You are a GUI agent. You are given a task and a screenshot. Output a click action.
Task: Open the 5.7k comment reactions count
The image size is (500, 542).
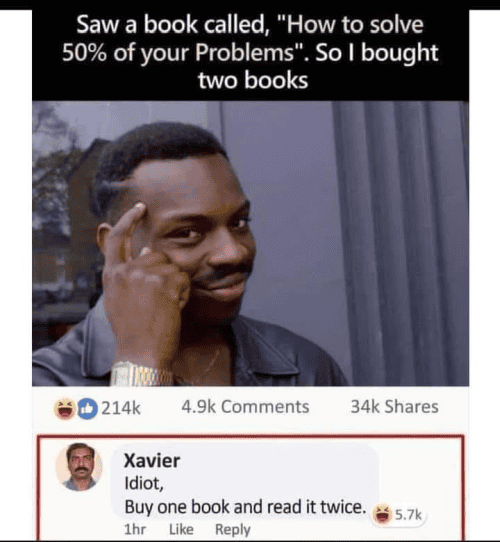click(408, 515)
